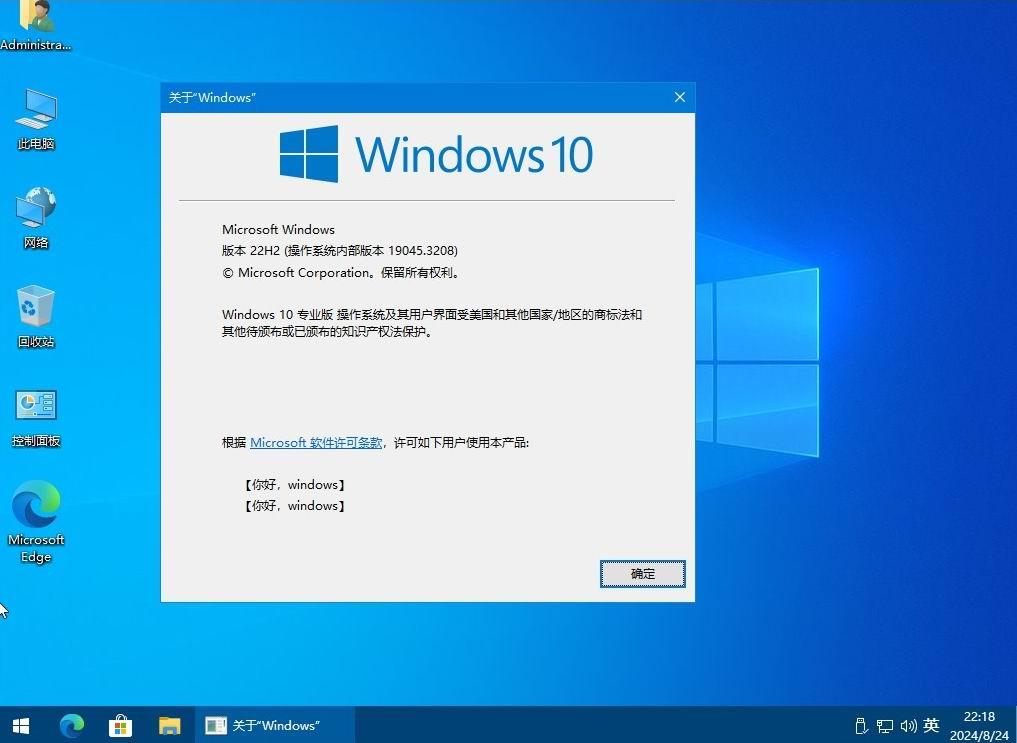Switch input language via 英 indicator
The width and height of the screenshot is (1017, 743).
tap(930, 725)
